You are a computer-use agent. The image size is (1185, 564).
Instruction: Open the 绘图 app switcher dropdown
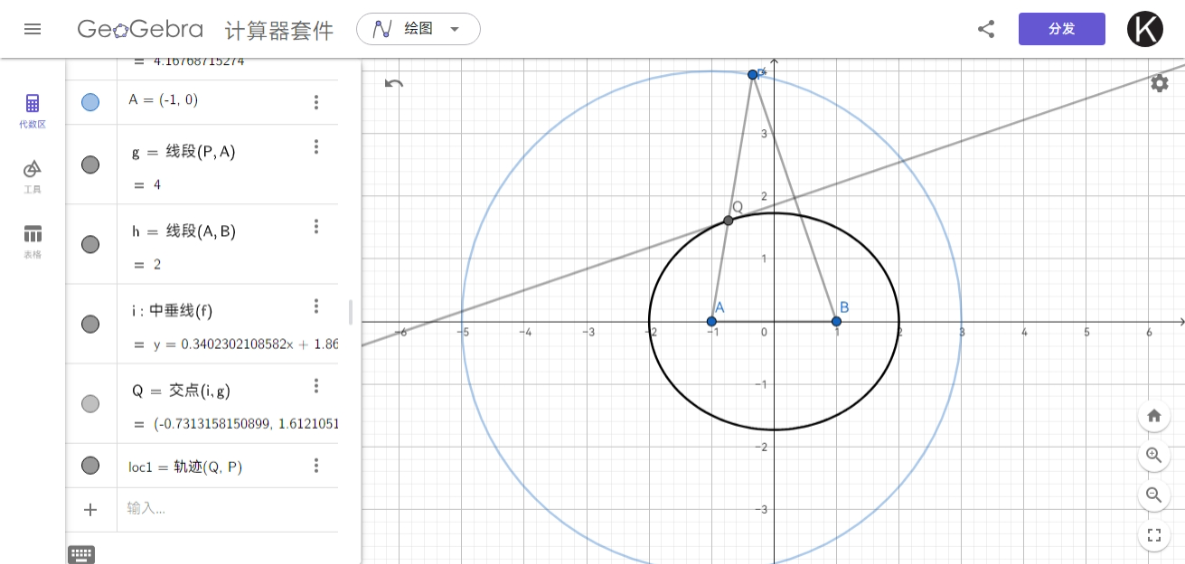click(418, 29)
